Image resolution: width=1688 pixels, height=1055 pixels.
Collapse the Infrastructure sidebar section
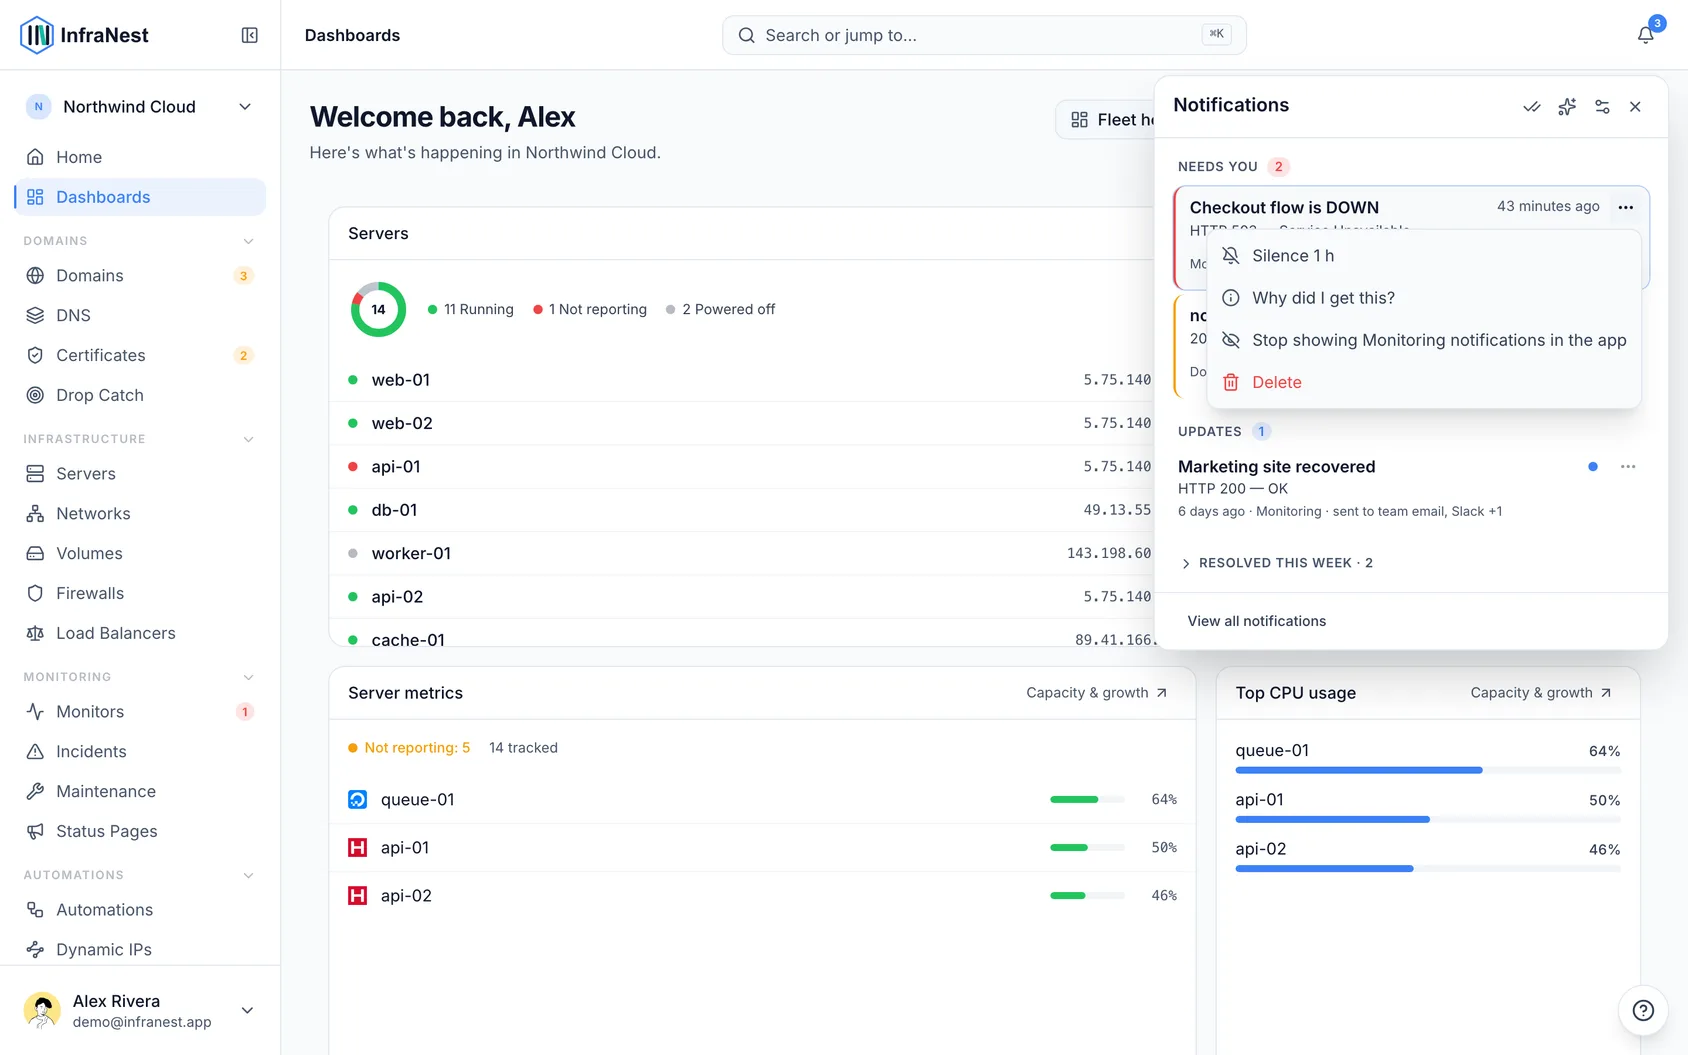pos(249,439)
